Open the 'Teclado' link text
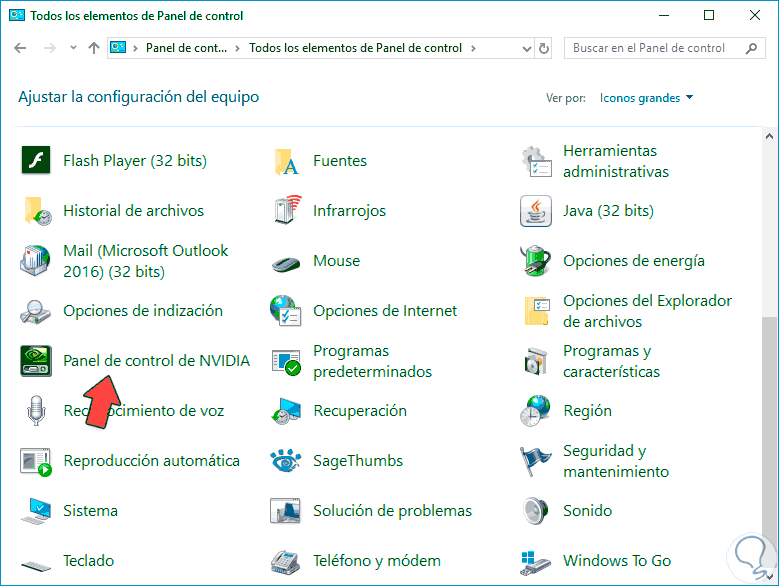Image resolution: width=779 pixels, height=586 pixels. coord(88,561)
